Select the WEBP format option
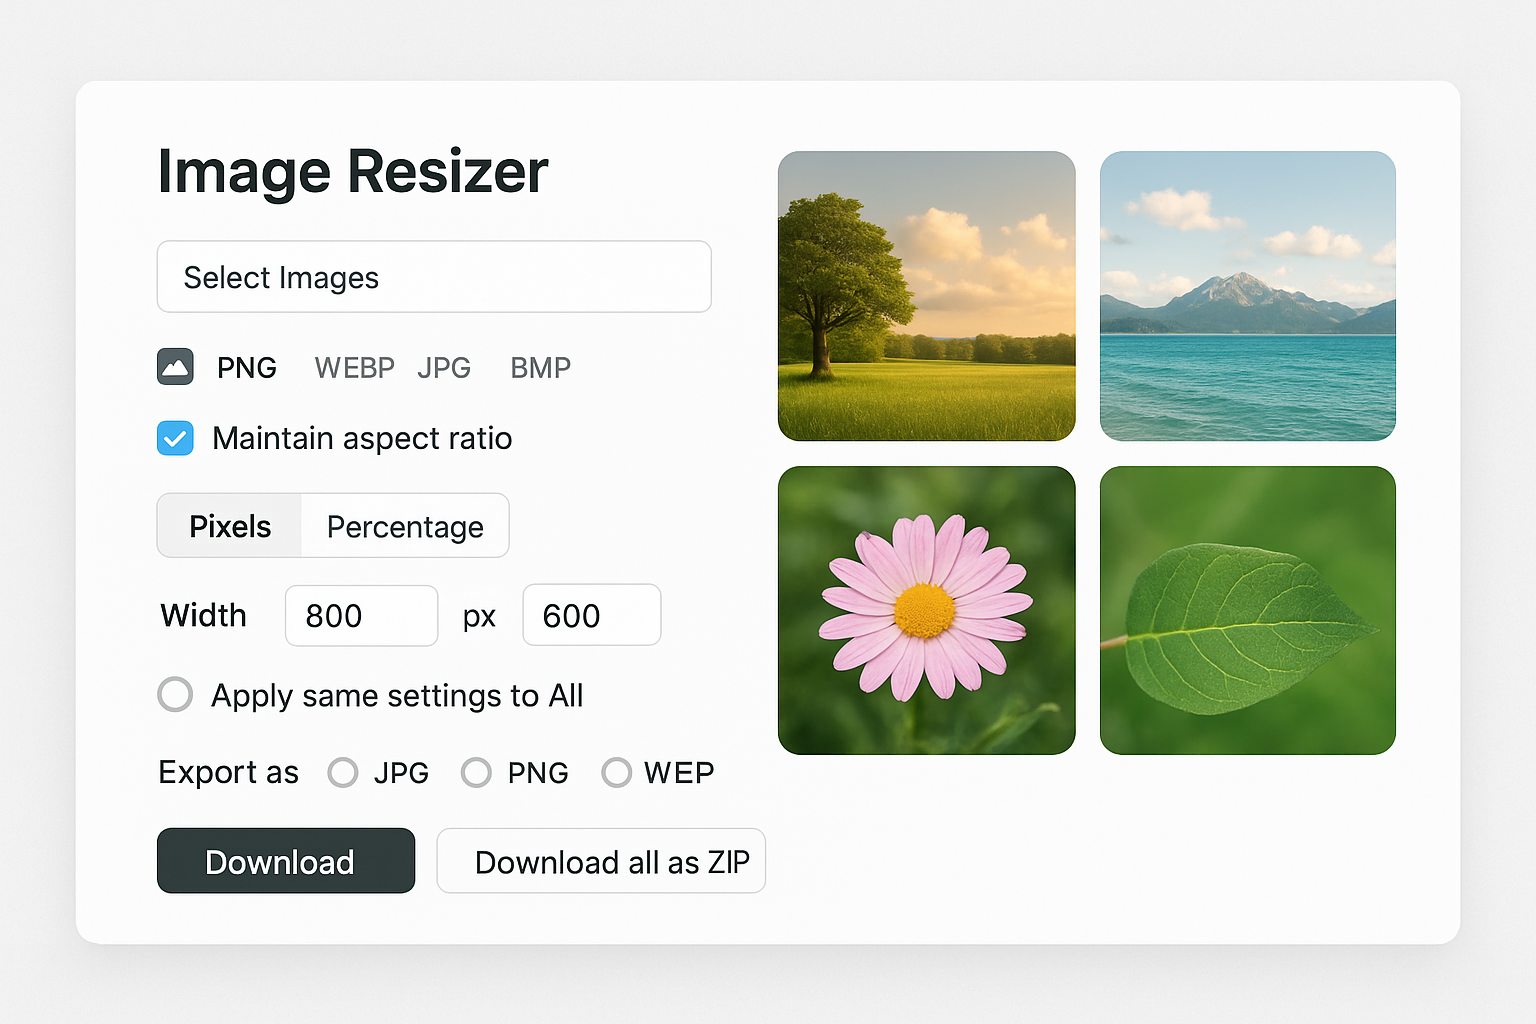Screen dimensions: 1536x1024 pos(354,368)
